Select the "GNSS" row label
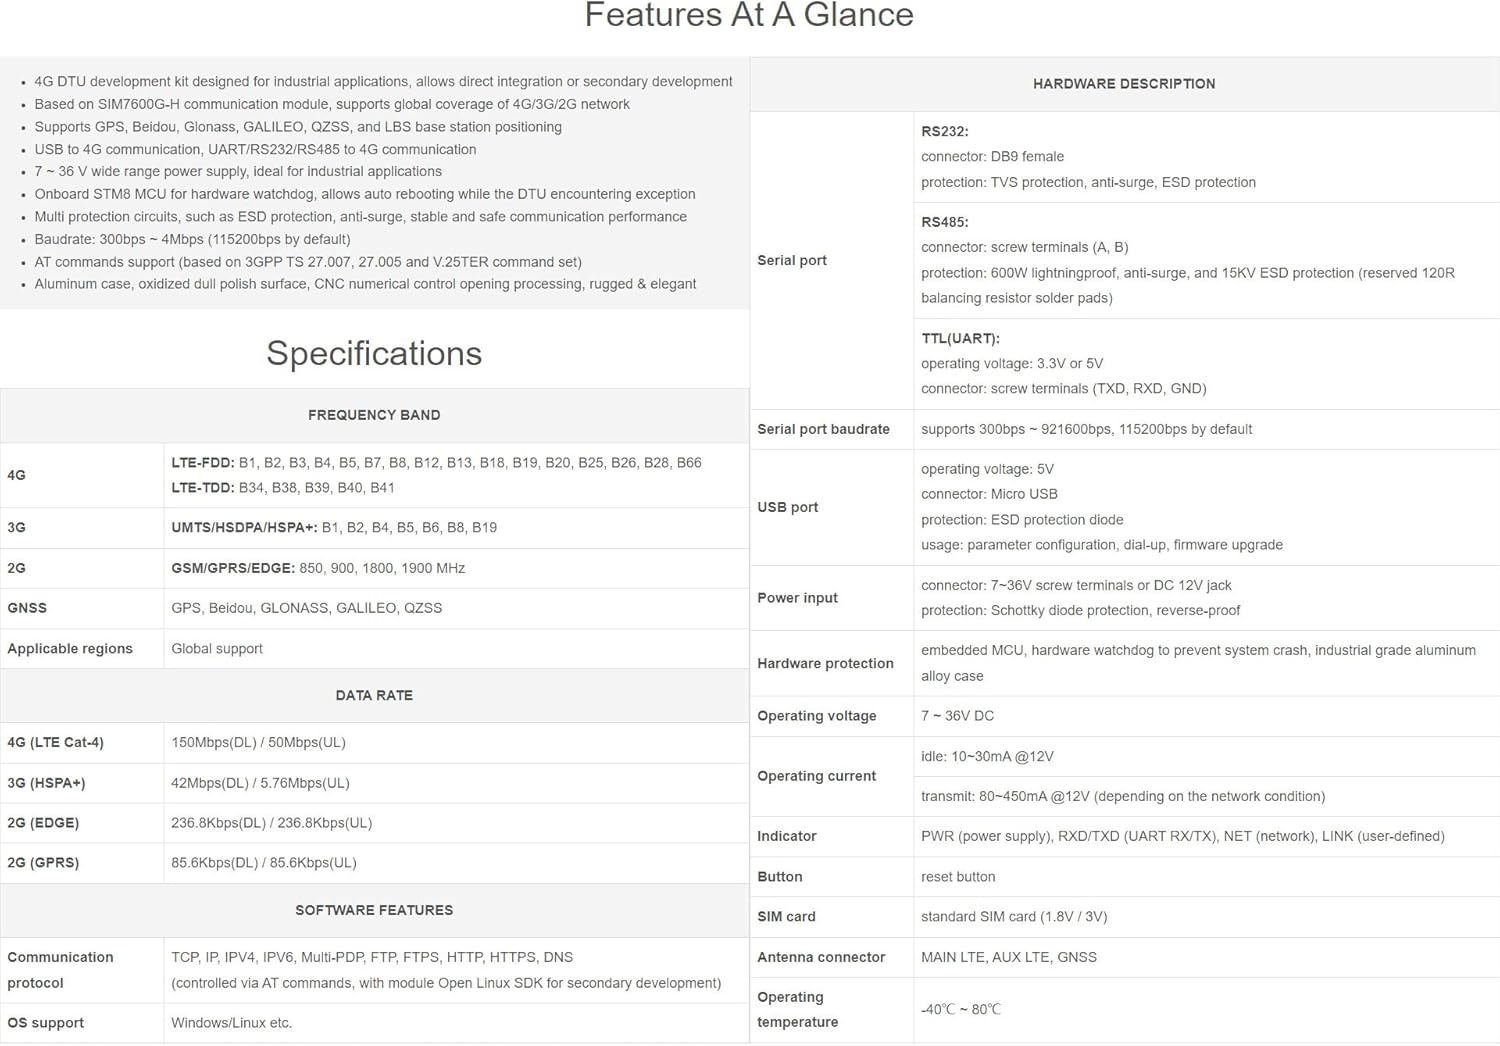Viewport: 1500px width, 1046px height. 27,608
